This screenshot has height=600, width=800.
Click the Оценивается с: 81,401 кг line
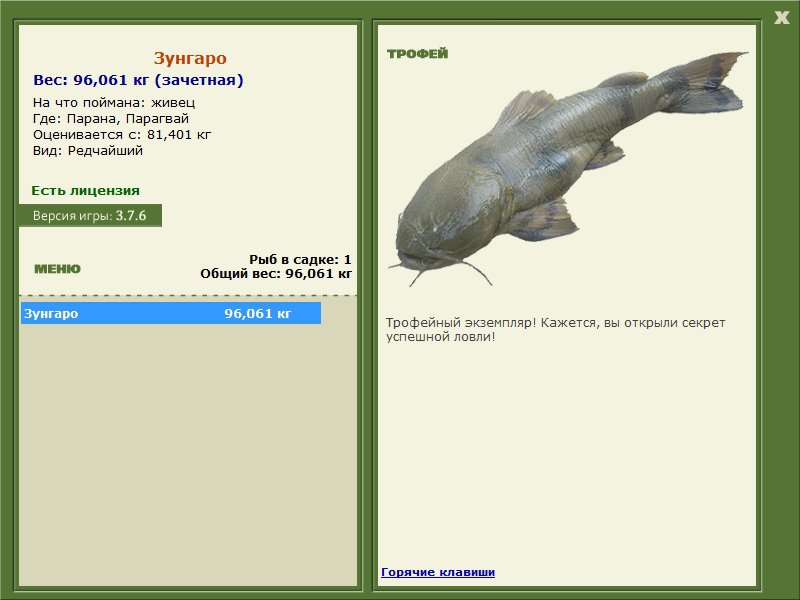click(122, 134)
